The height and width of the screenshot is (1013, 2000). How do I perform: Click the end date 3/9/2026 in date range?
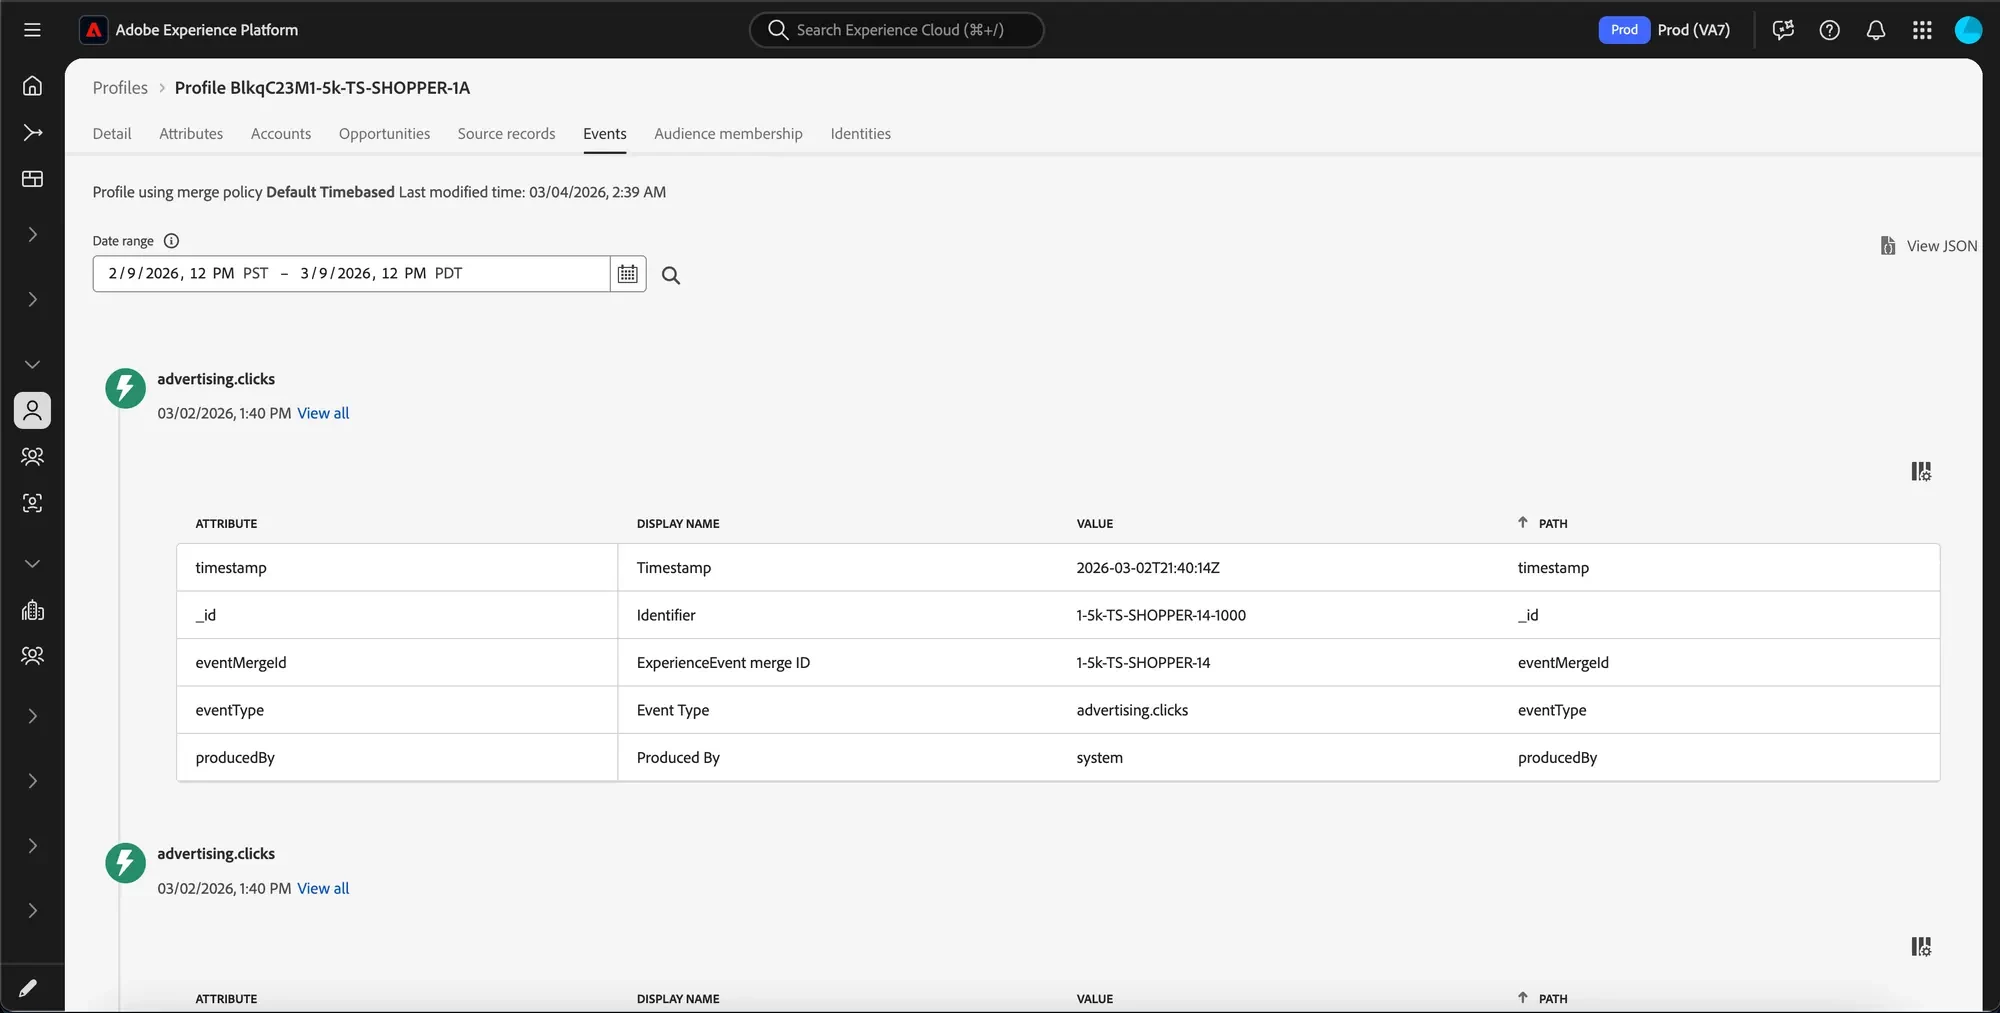pyautogui.click(x=336, y=273)
